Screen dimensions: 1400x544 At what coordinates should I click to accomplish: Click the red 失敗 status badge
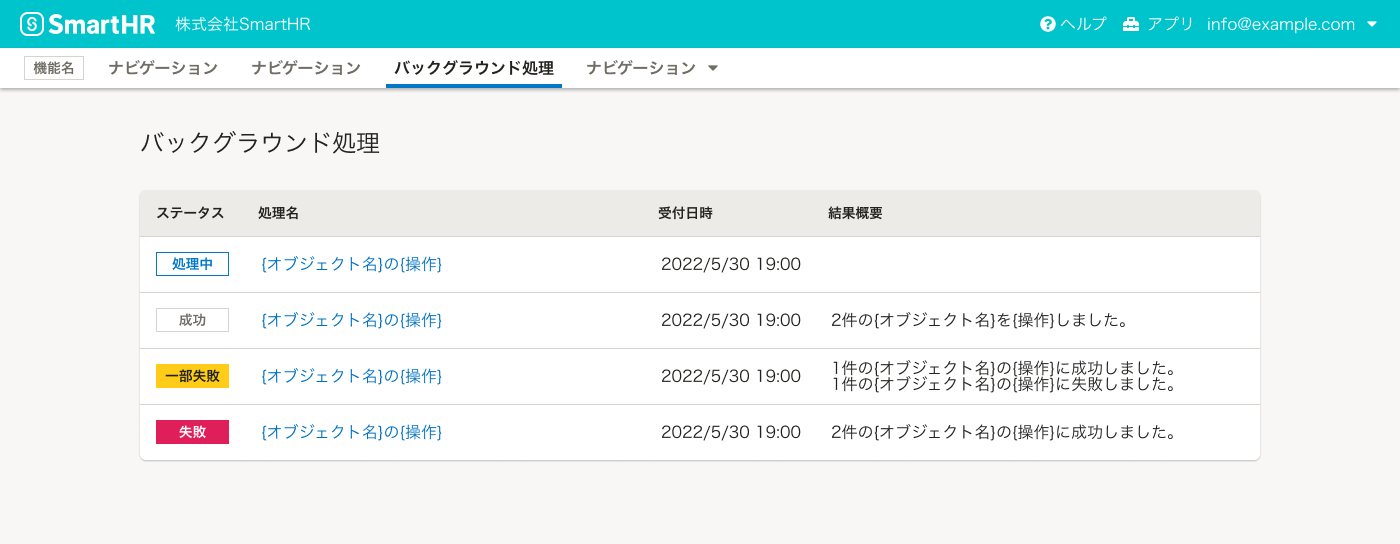[x=192, y=432]
